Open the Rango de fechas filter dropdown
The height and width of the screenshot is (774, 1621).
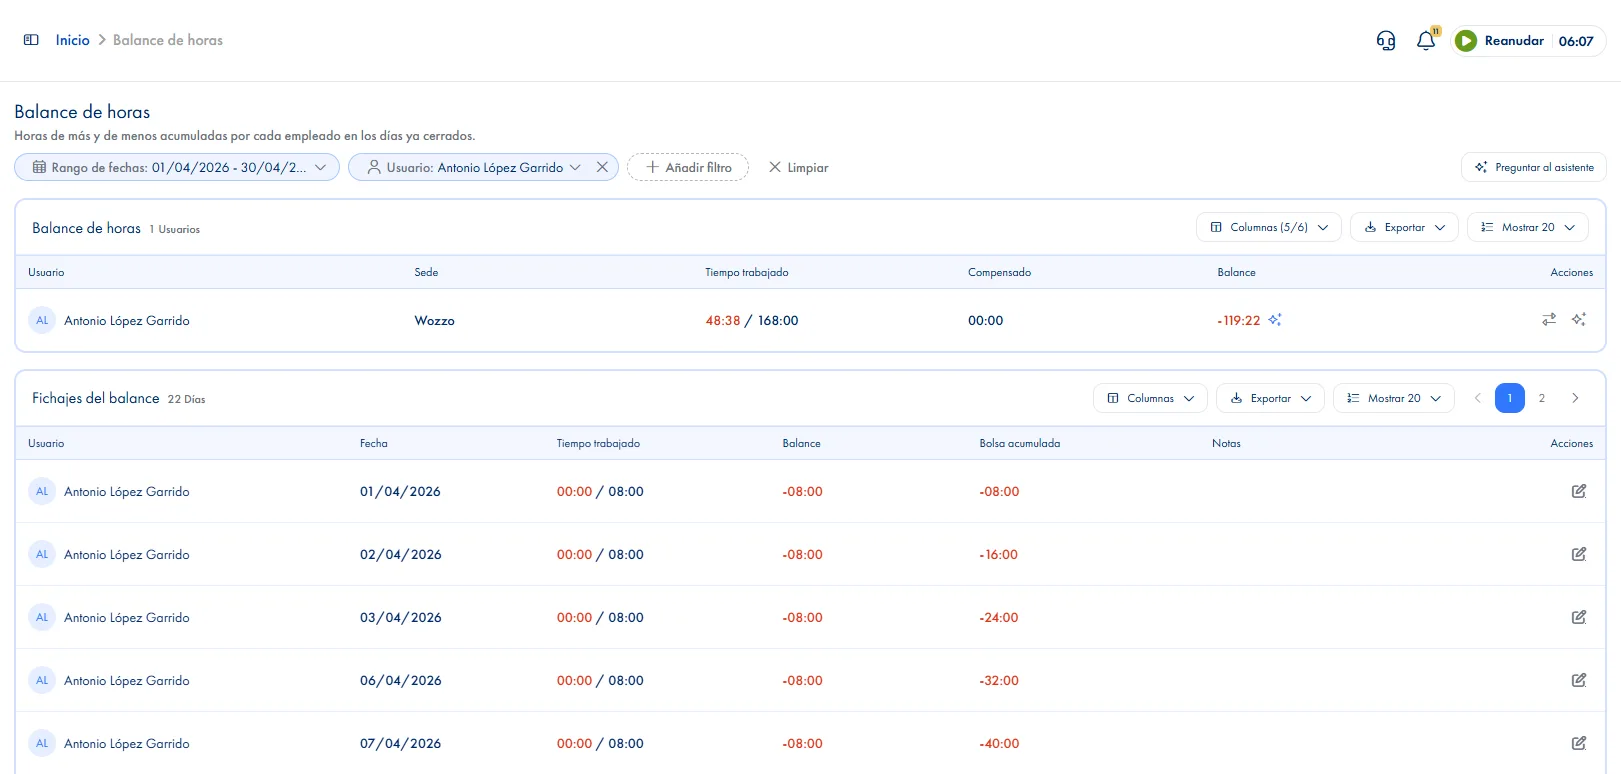177,167
